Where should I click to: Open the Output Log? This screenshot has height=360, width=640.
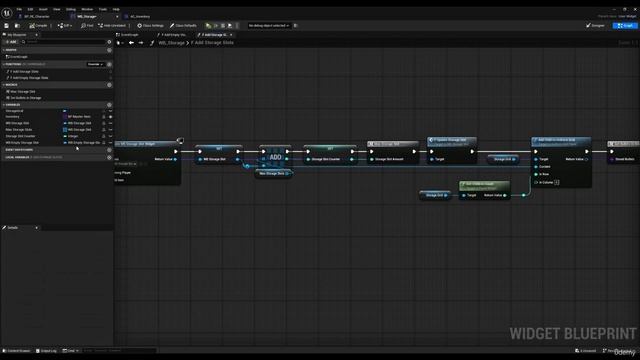[46, 351]
